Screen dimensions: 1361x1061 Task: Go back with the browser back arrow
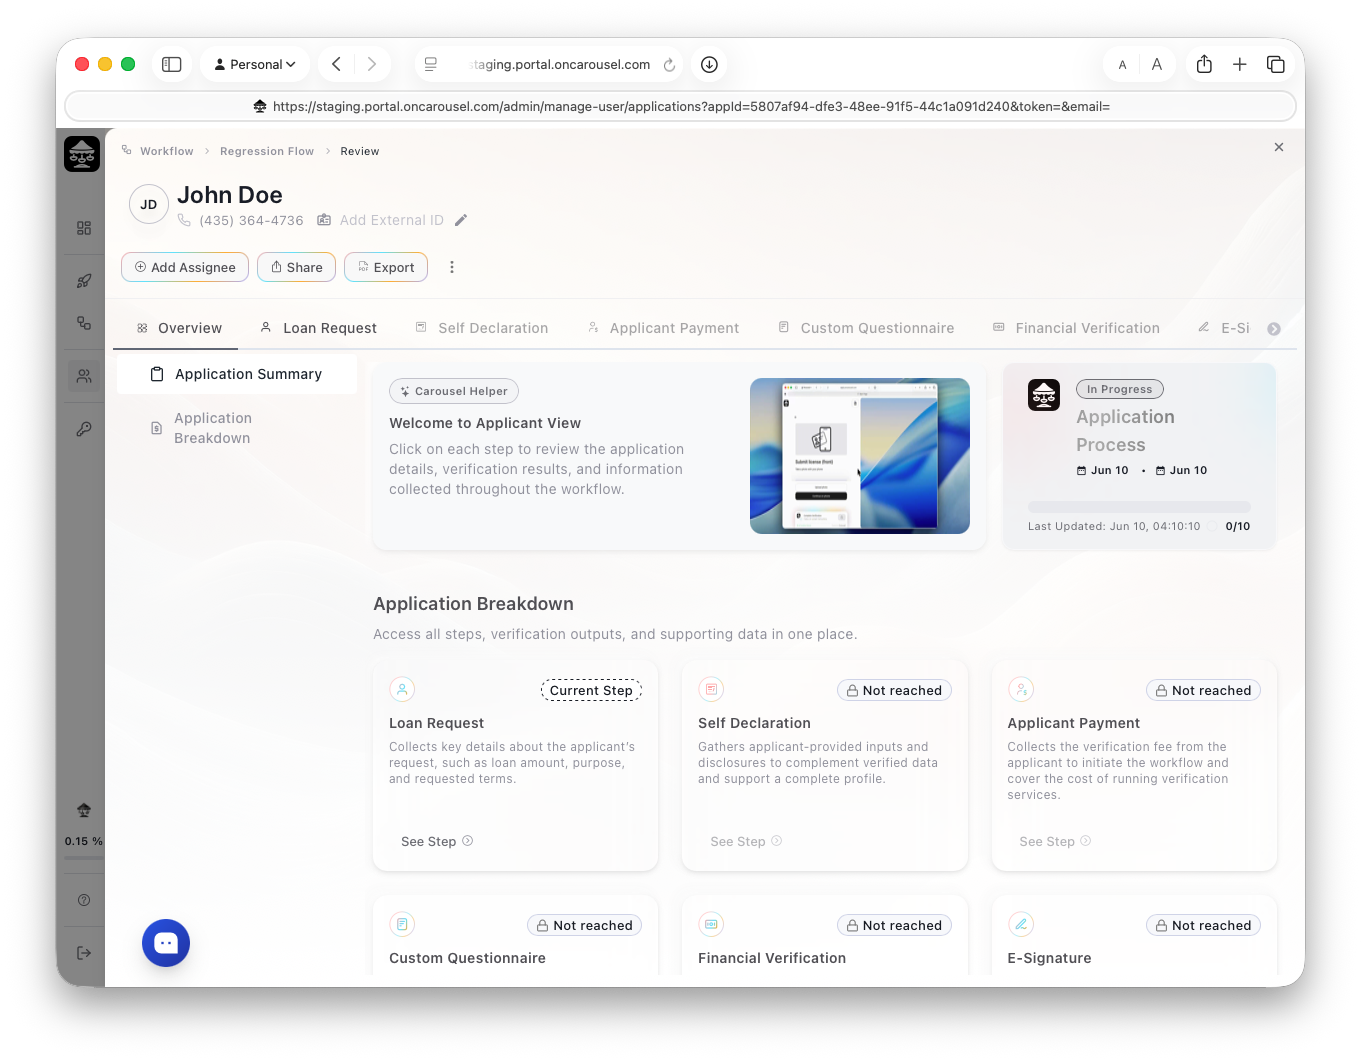(x=337, y=64)
